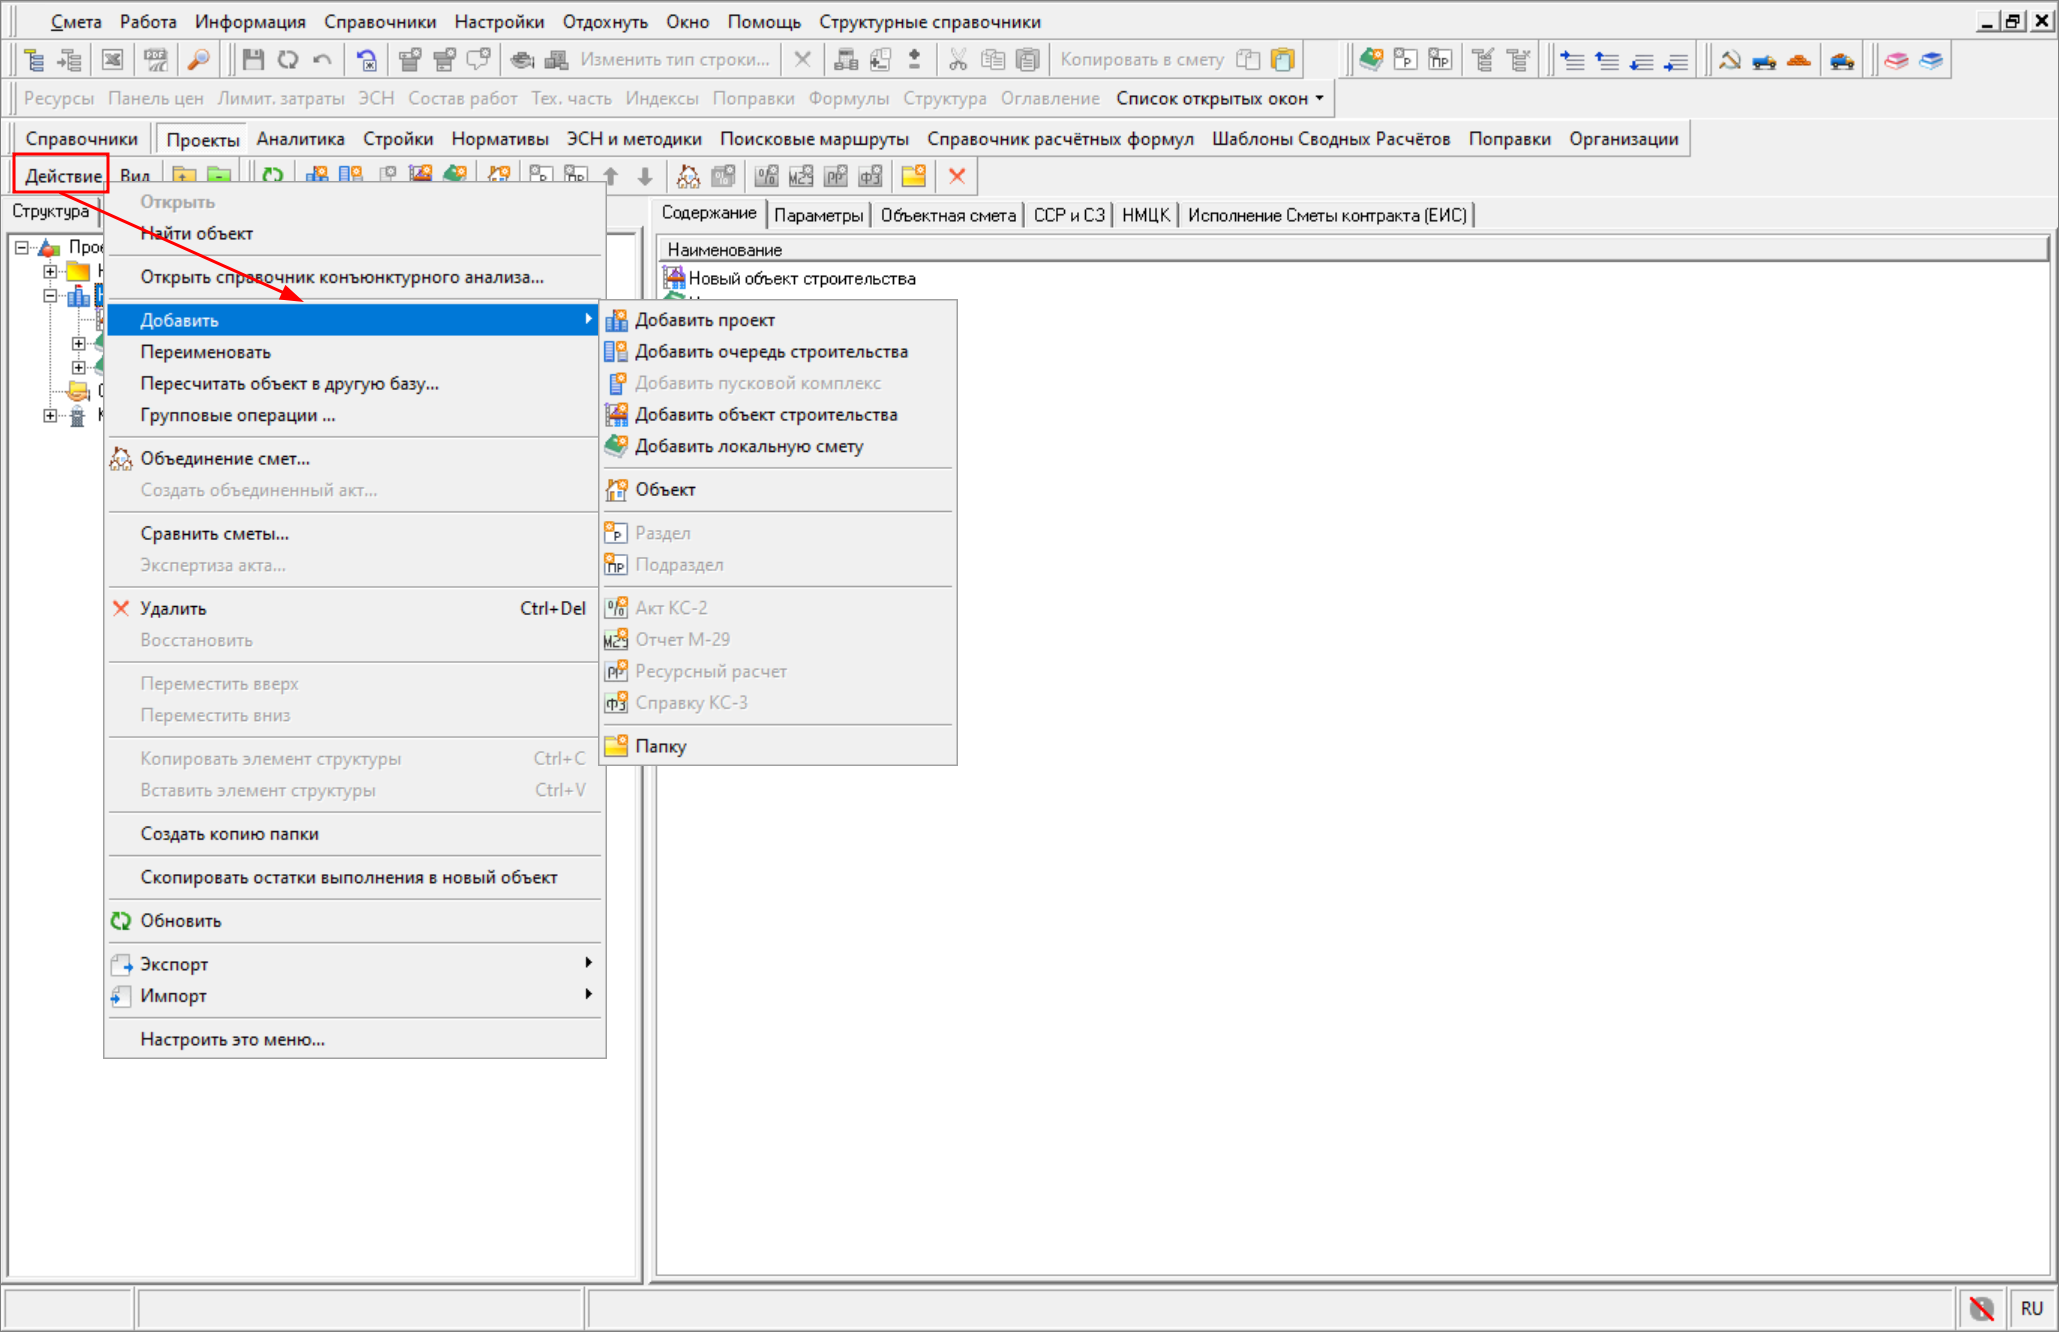Select the Новый объект строительства row
The height and width of the screenshot is (1332, 2059).
pos(802,279)
